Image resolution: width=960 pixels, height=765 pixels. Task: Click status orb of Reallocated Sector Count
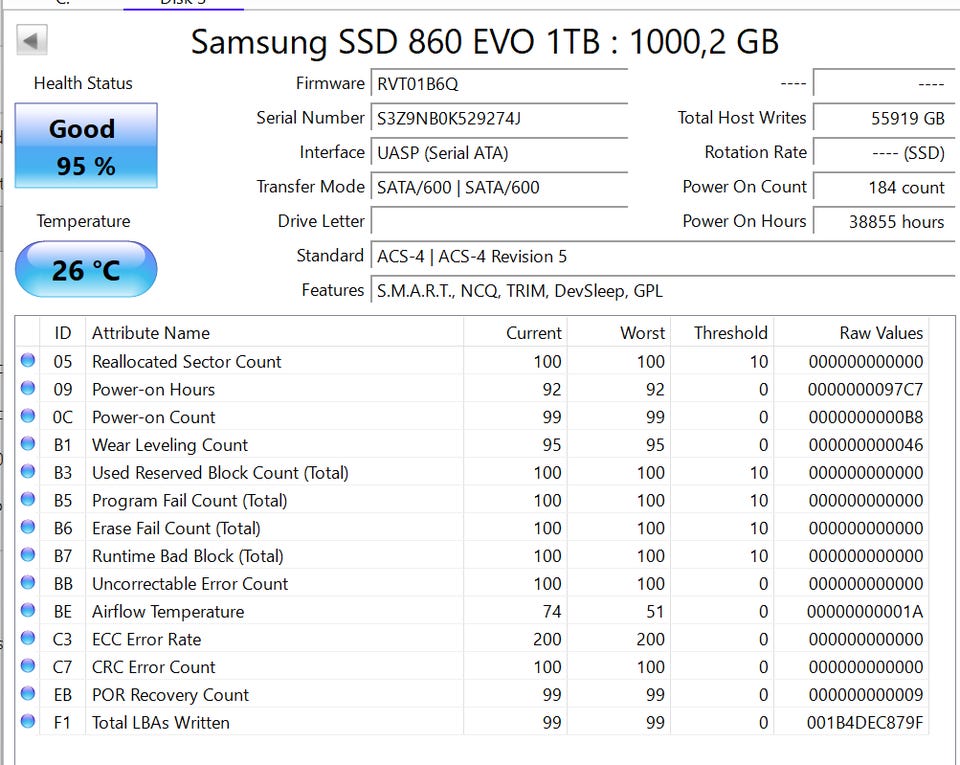coord(28,360)
